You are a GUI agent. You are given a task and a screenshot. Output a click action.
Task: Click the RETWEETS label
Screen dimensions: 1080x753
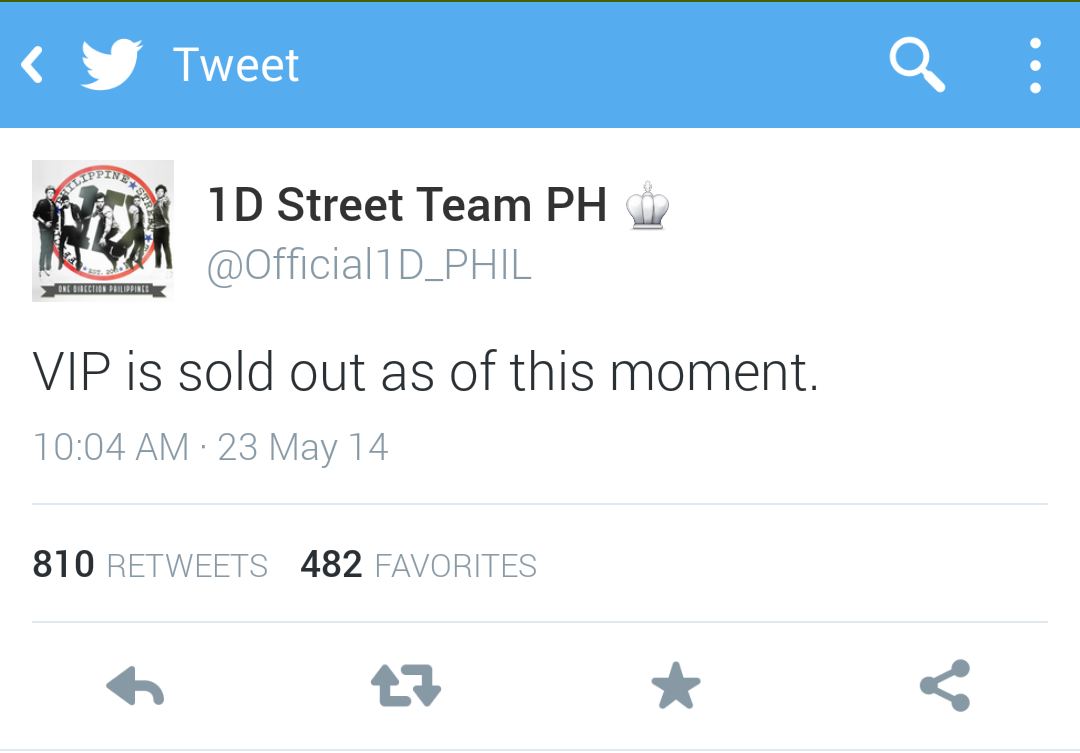(x=187, y=566)
